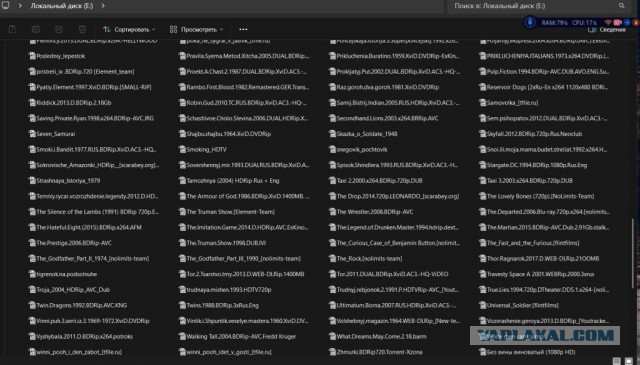Image resolution: width=640 pixels, height=365 pixels.
Task: Select file Twin.Dragons.1992.BDRip.AVC.KNG
Action: tap(78, 305)
